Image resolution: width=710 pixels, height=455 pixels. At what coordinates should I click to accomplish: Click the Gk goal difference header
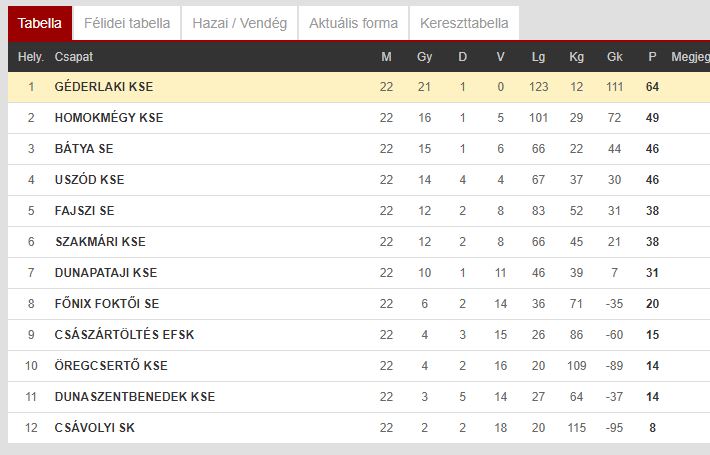coord(614,57)
